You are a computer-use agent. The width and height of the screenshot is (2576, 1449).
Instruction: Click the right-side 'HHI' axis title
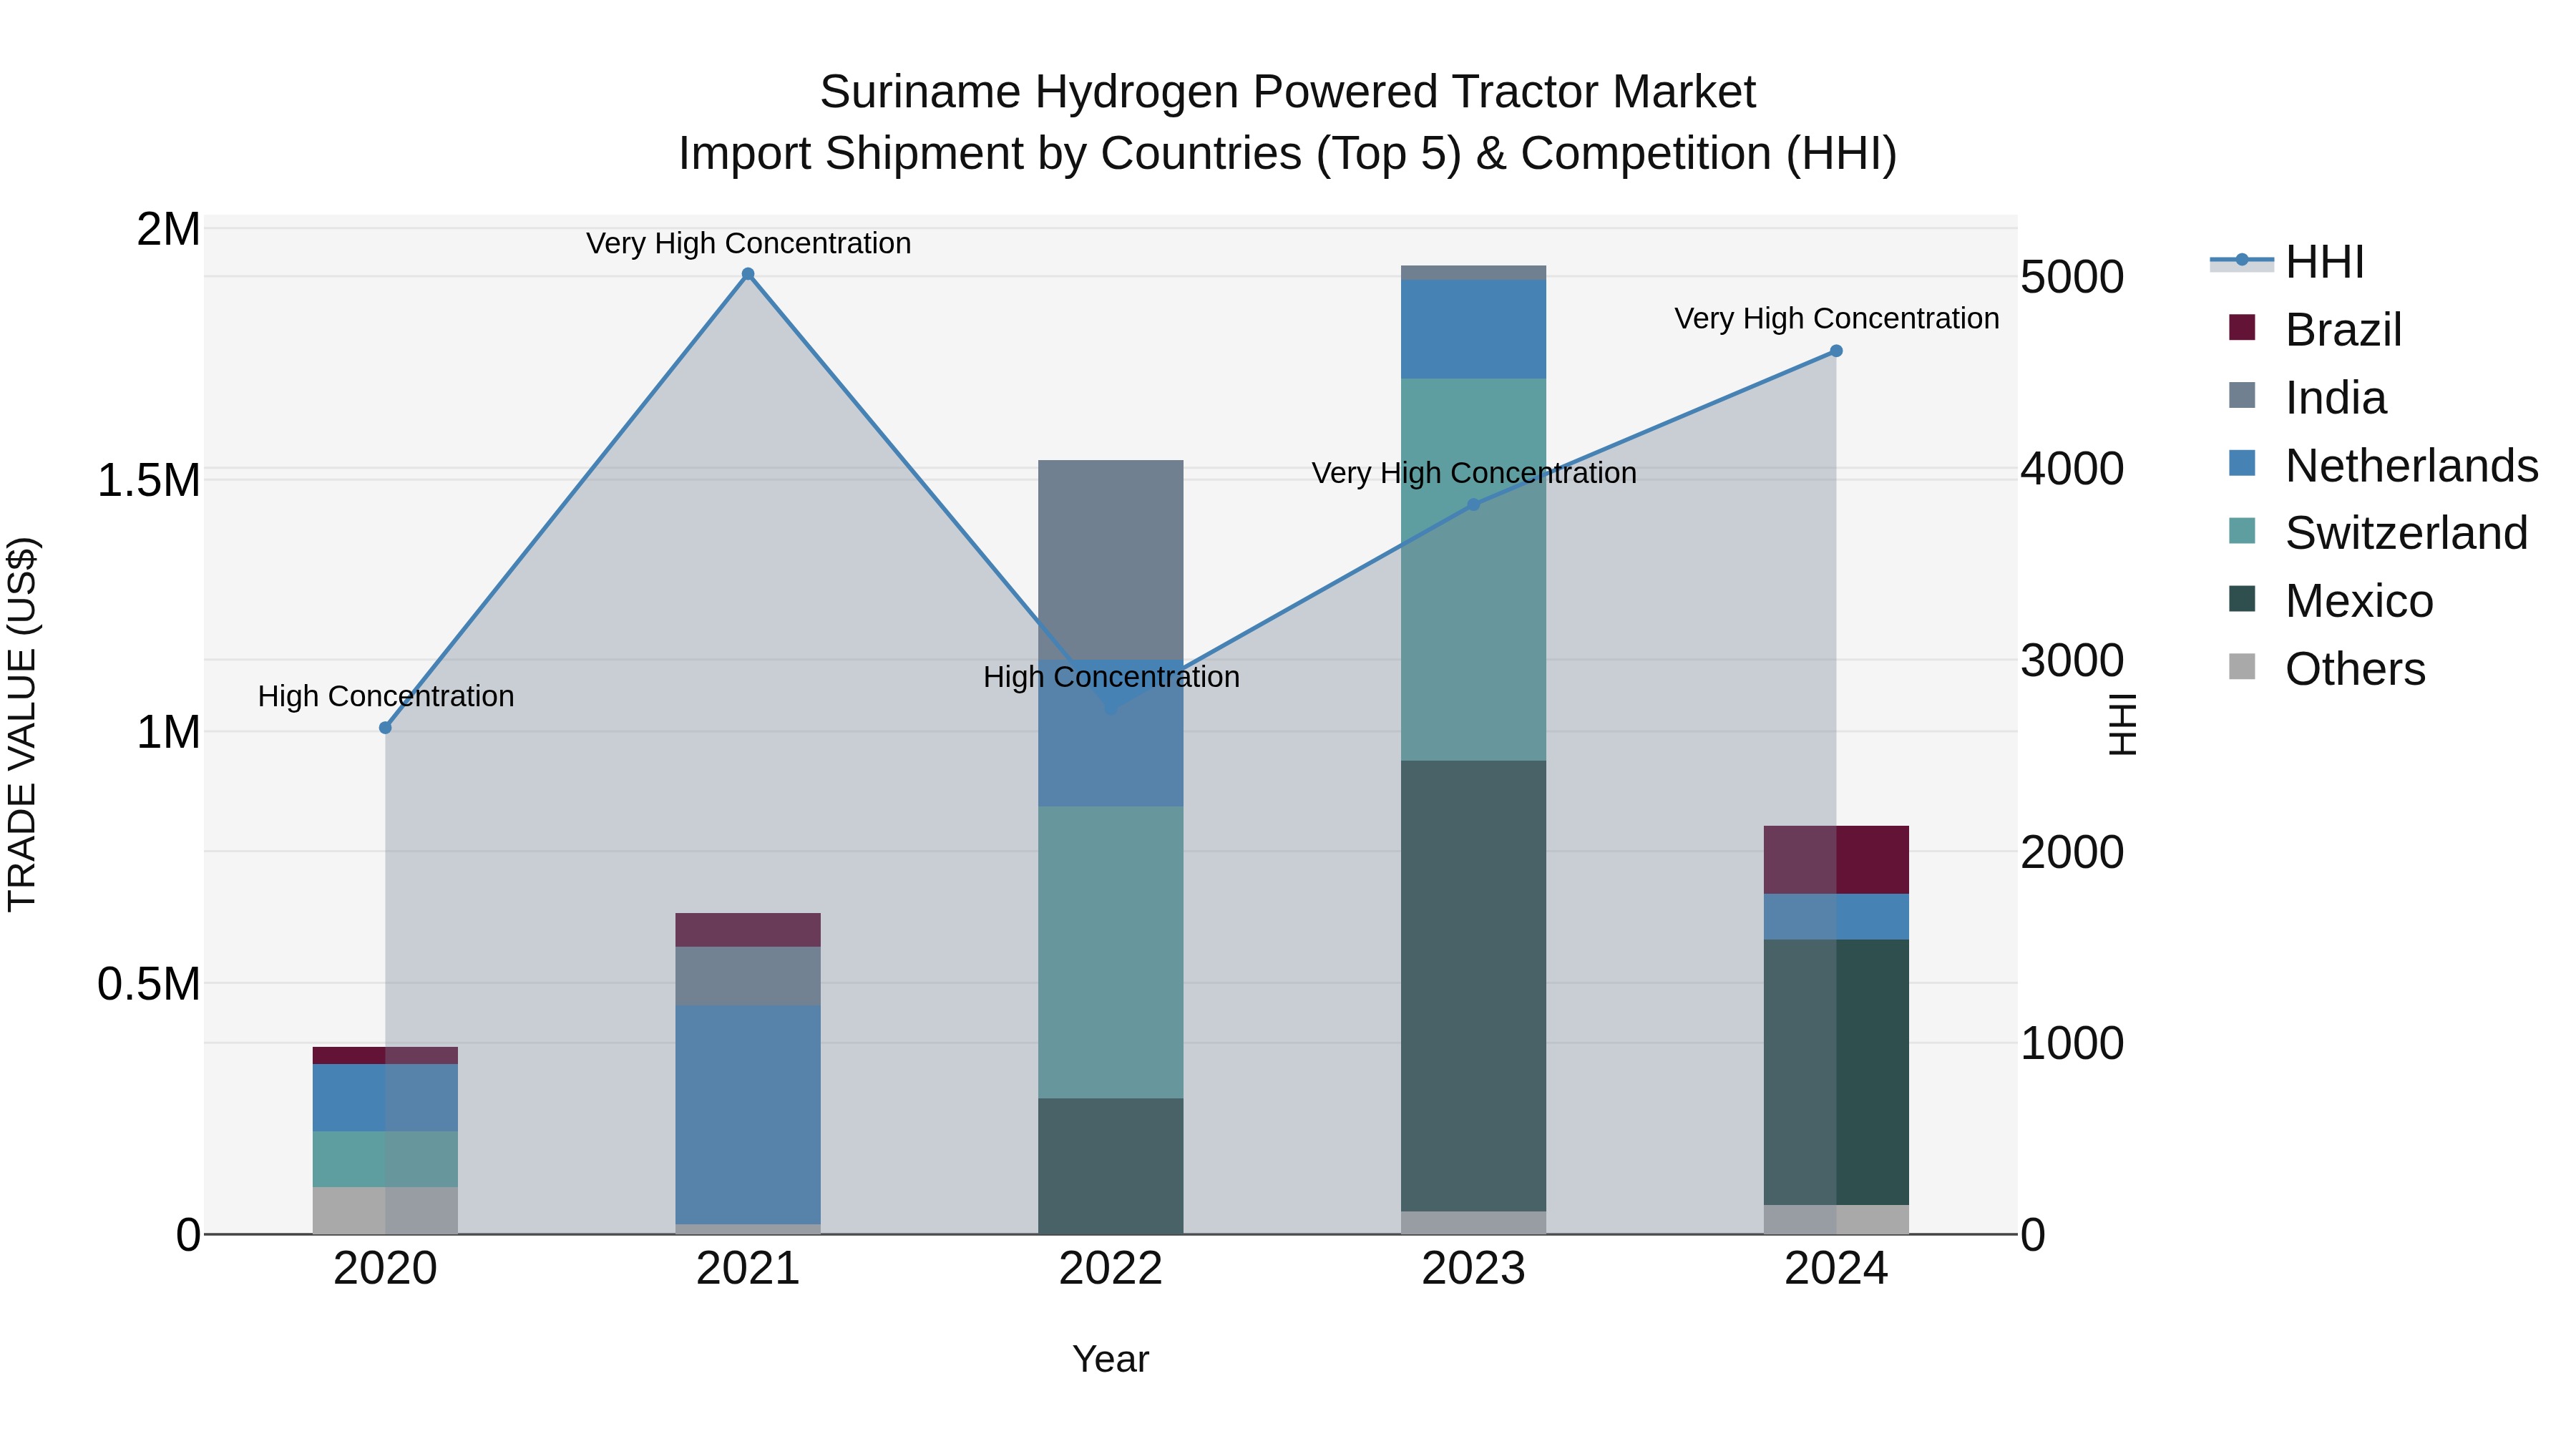click(x=2122, y=724)
